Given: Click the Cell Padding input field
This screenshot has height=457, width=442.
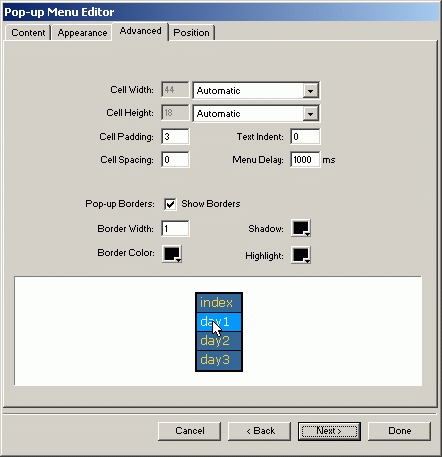Looking at the screenshot, I should [x=175, y=137].
